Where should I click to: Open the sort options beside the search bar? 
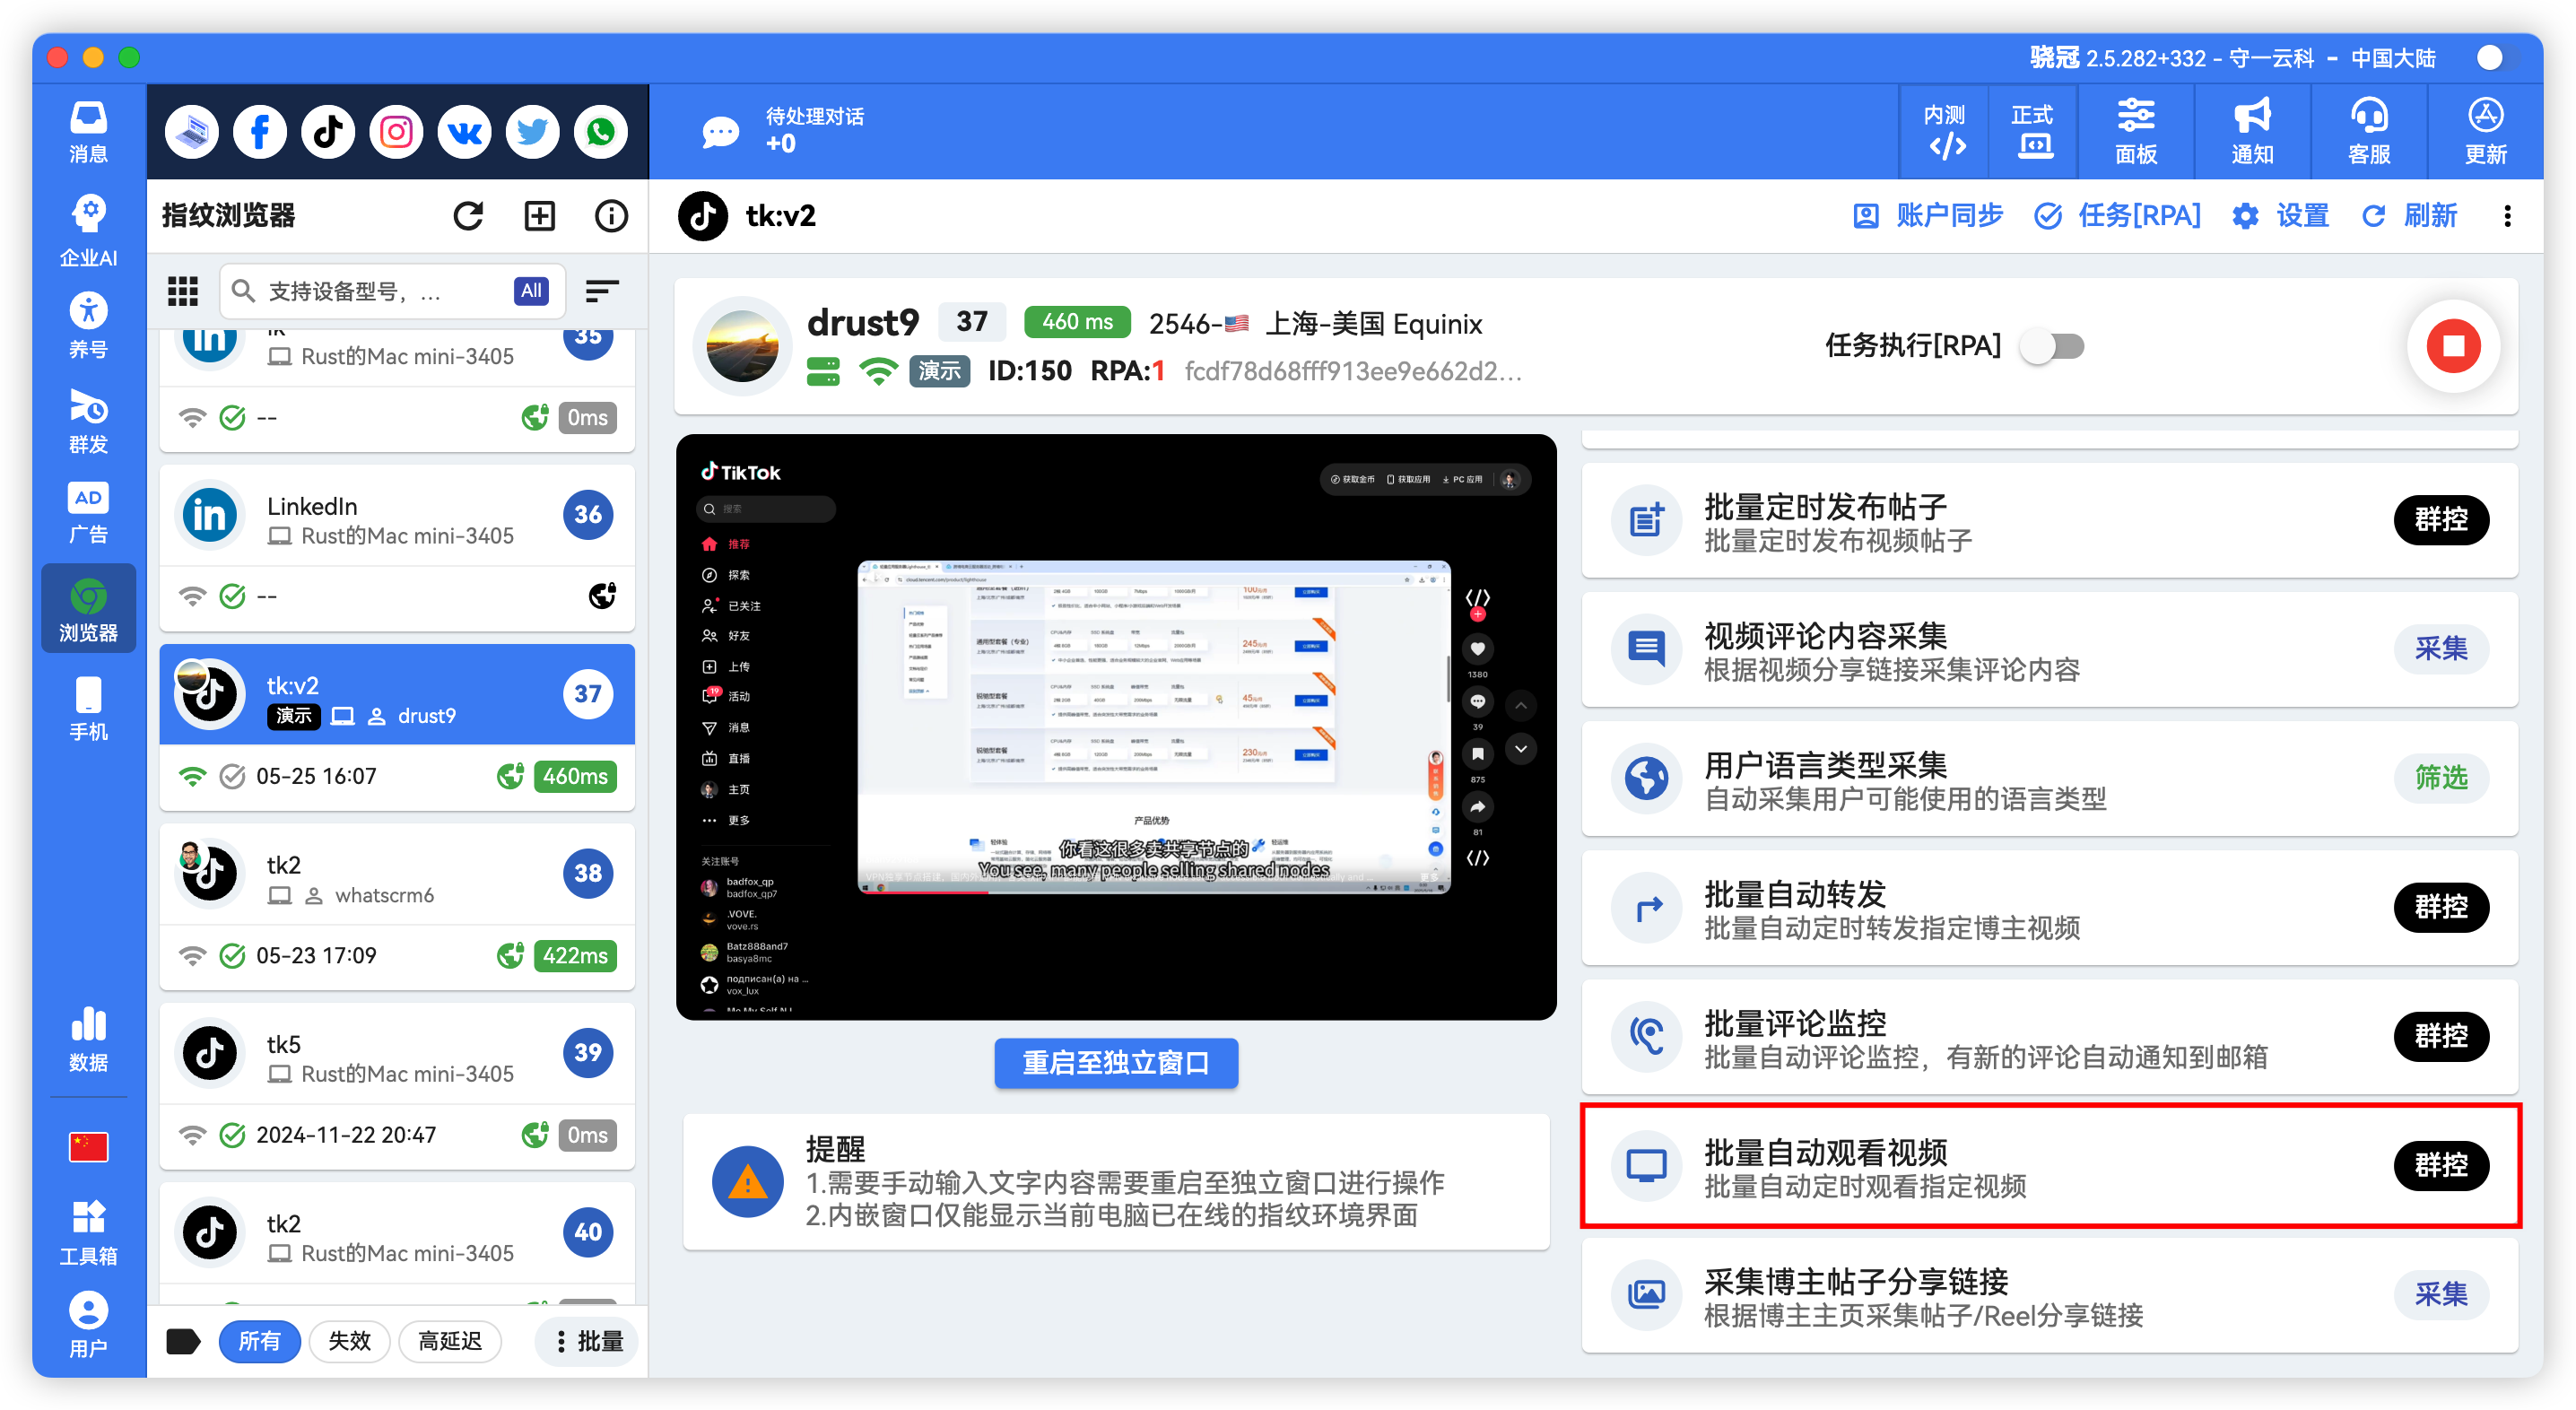point(601,291)
